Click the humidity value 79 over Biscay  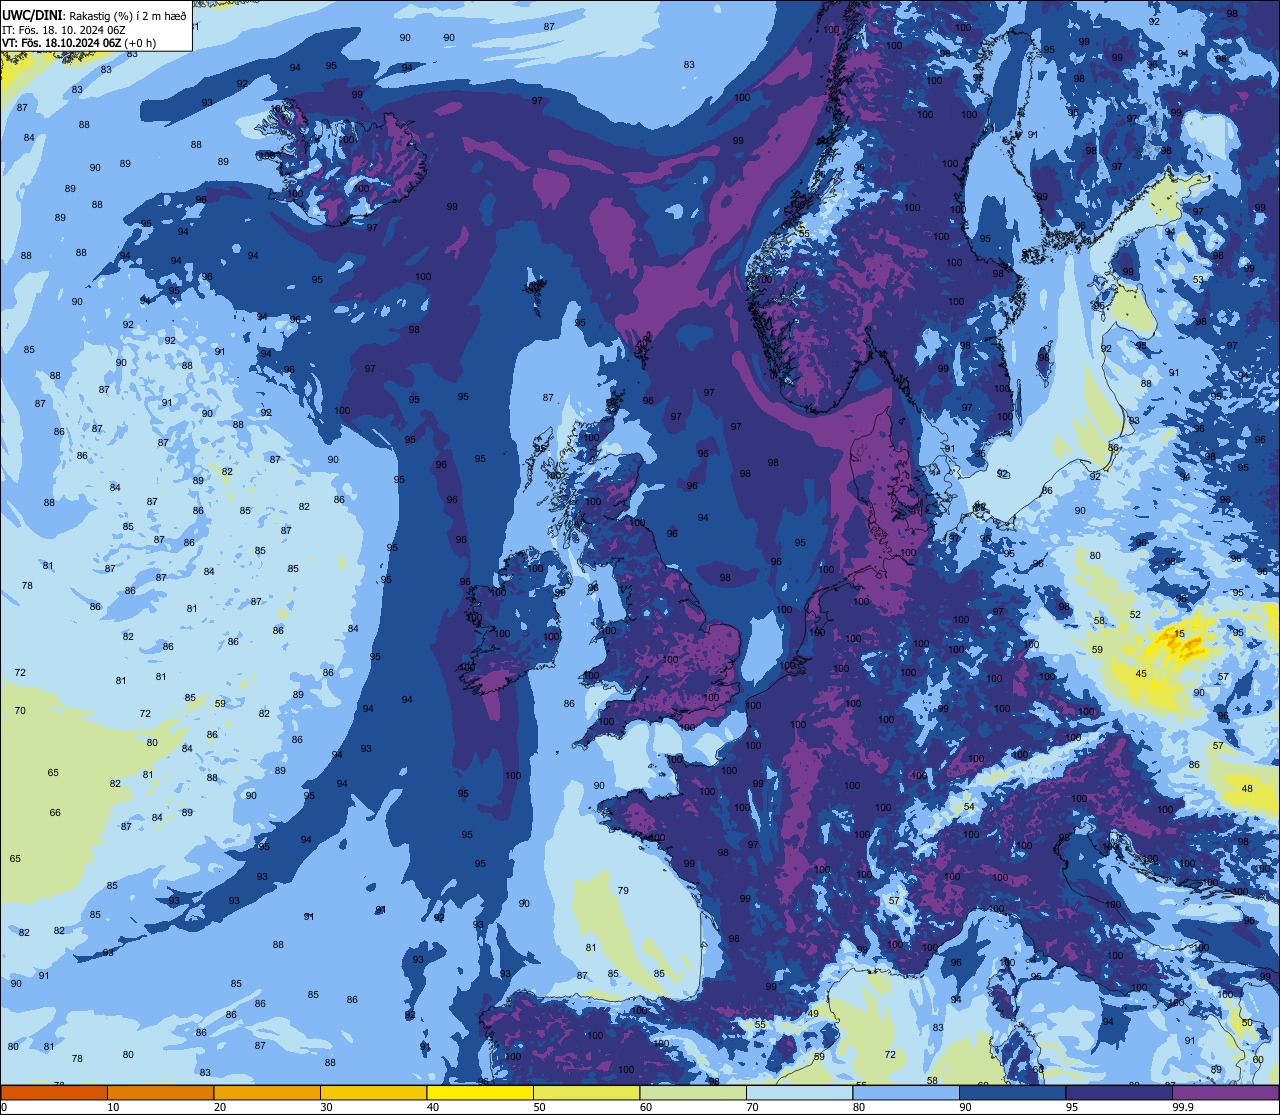pyautogui.click(x=623, y=890)
